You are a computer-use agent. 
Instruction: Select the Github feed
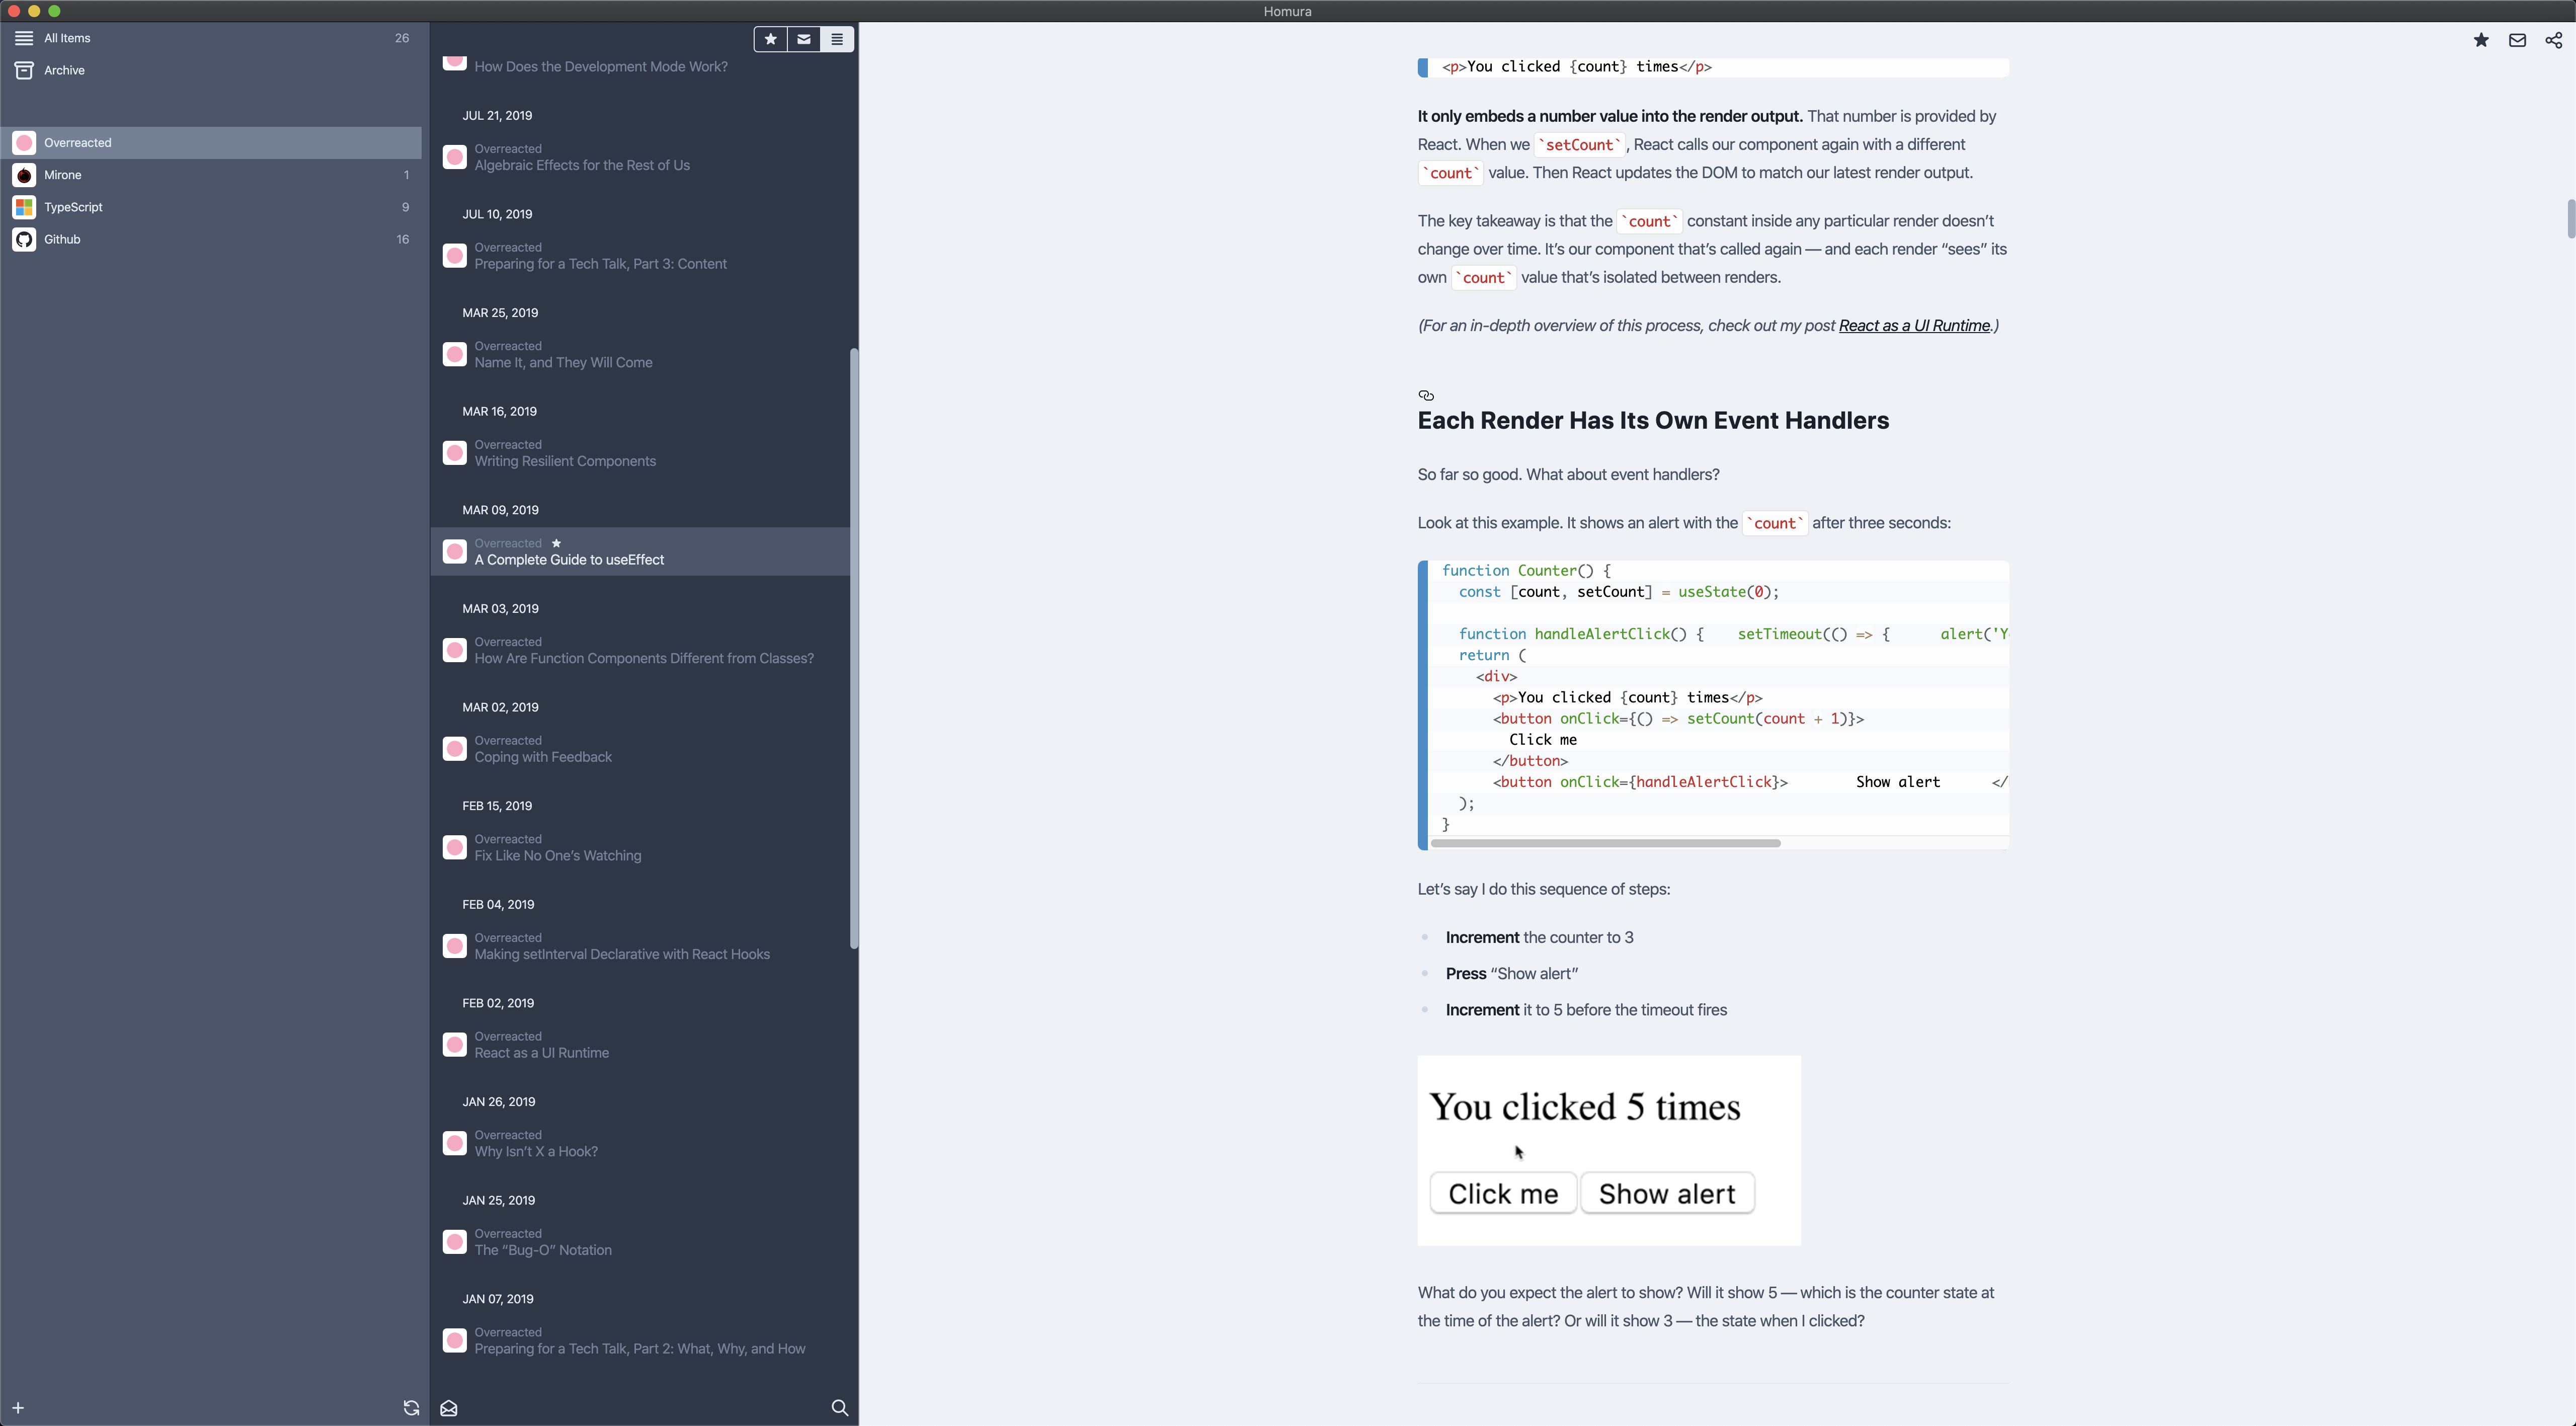pyautogui.click(x=62, y=239)
